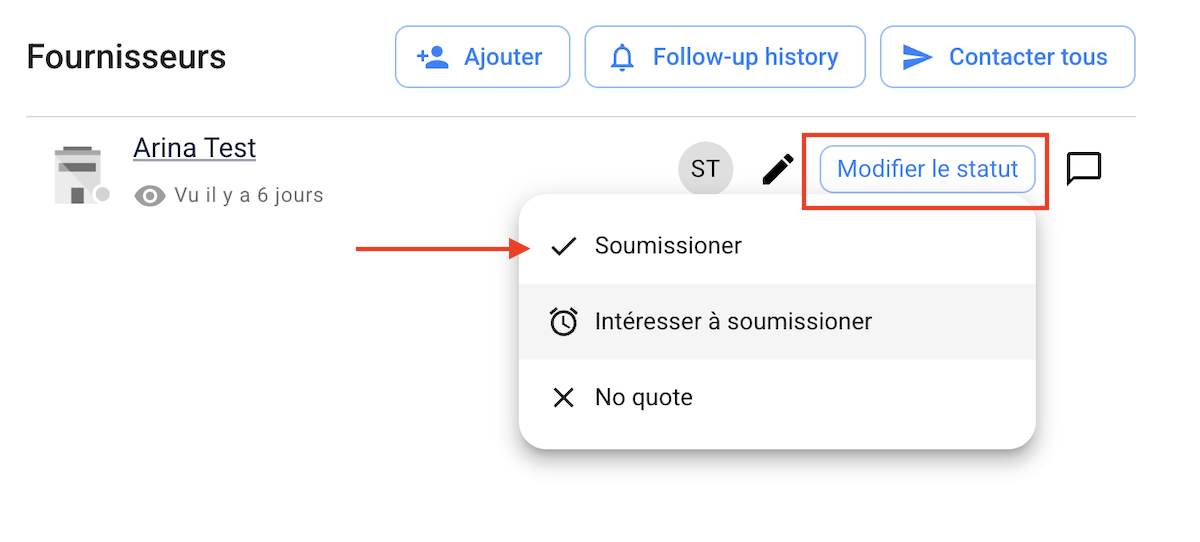This screenshot has width=1200, height=542.
Task: Open the Modifier le statut dropdown
Action: pyautogui.click(x=927, y=169)
